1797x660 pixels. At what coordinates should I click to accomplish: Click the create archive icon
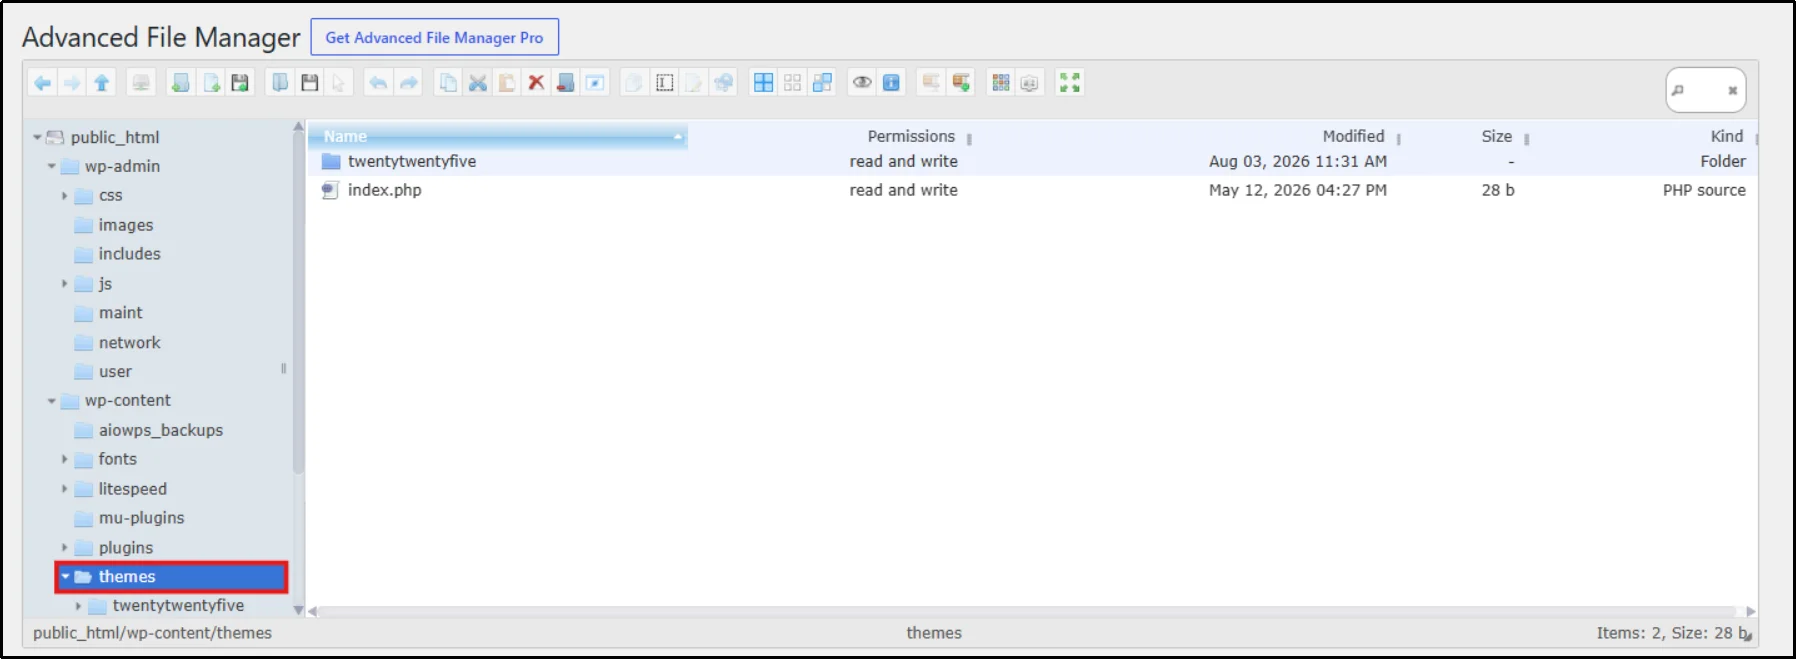tap(961, 83)
